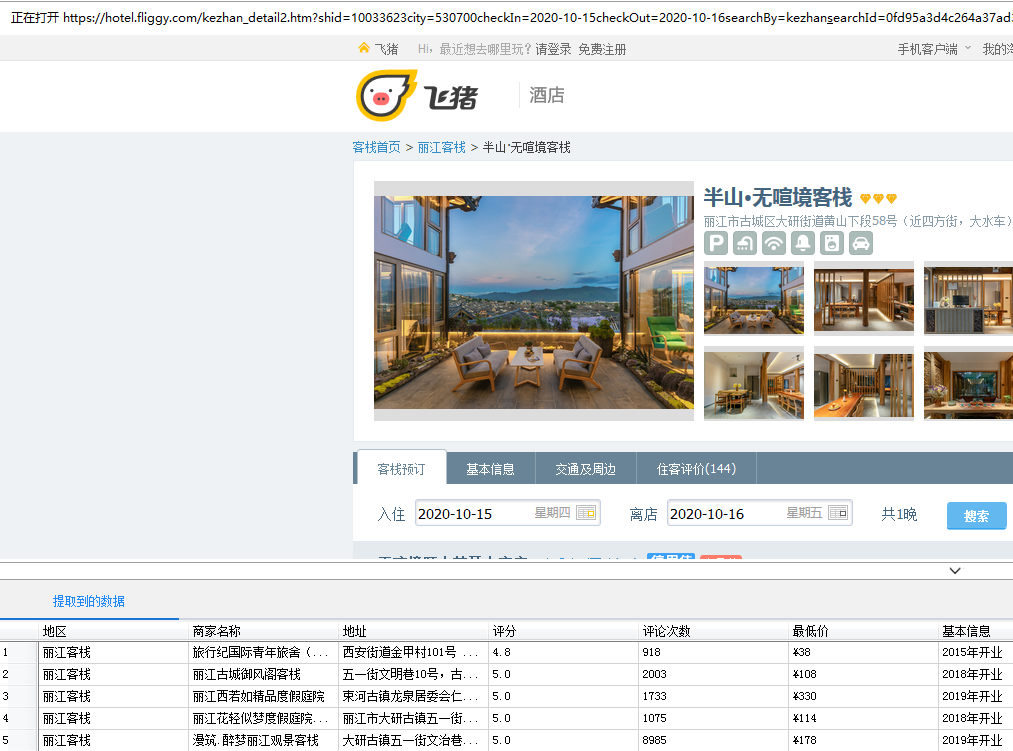The width and height of the screenshot is (1013, 751).
Task: Go to 客栈首页 breadcrumb link
Action: (377, 147)
